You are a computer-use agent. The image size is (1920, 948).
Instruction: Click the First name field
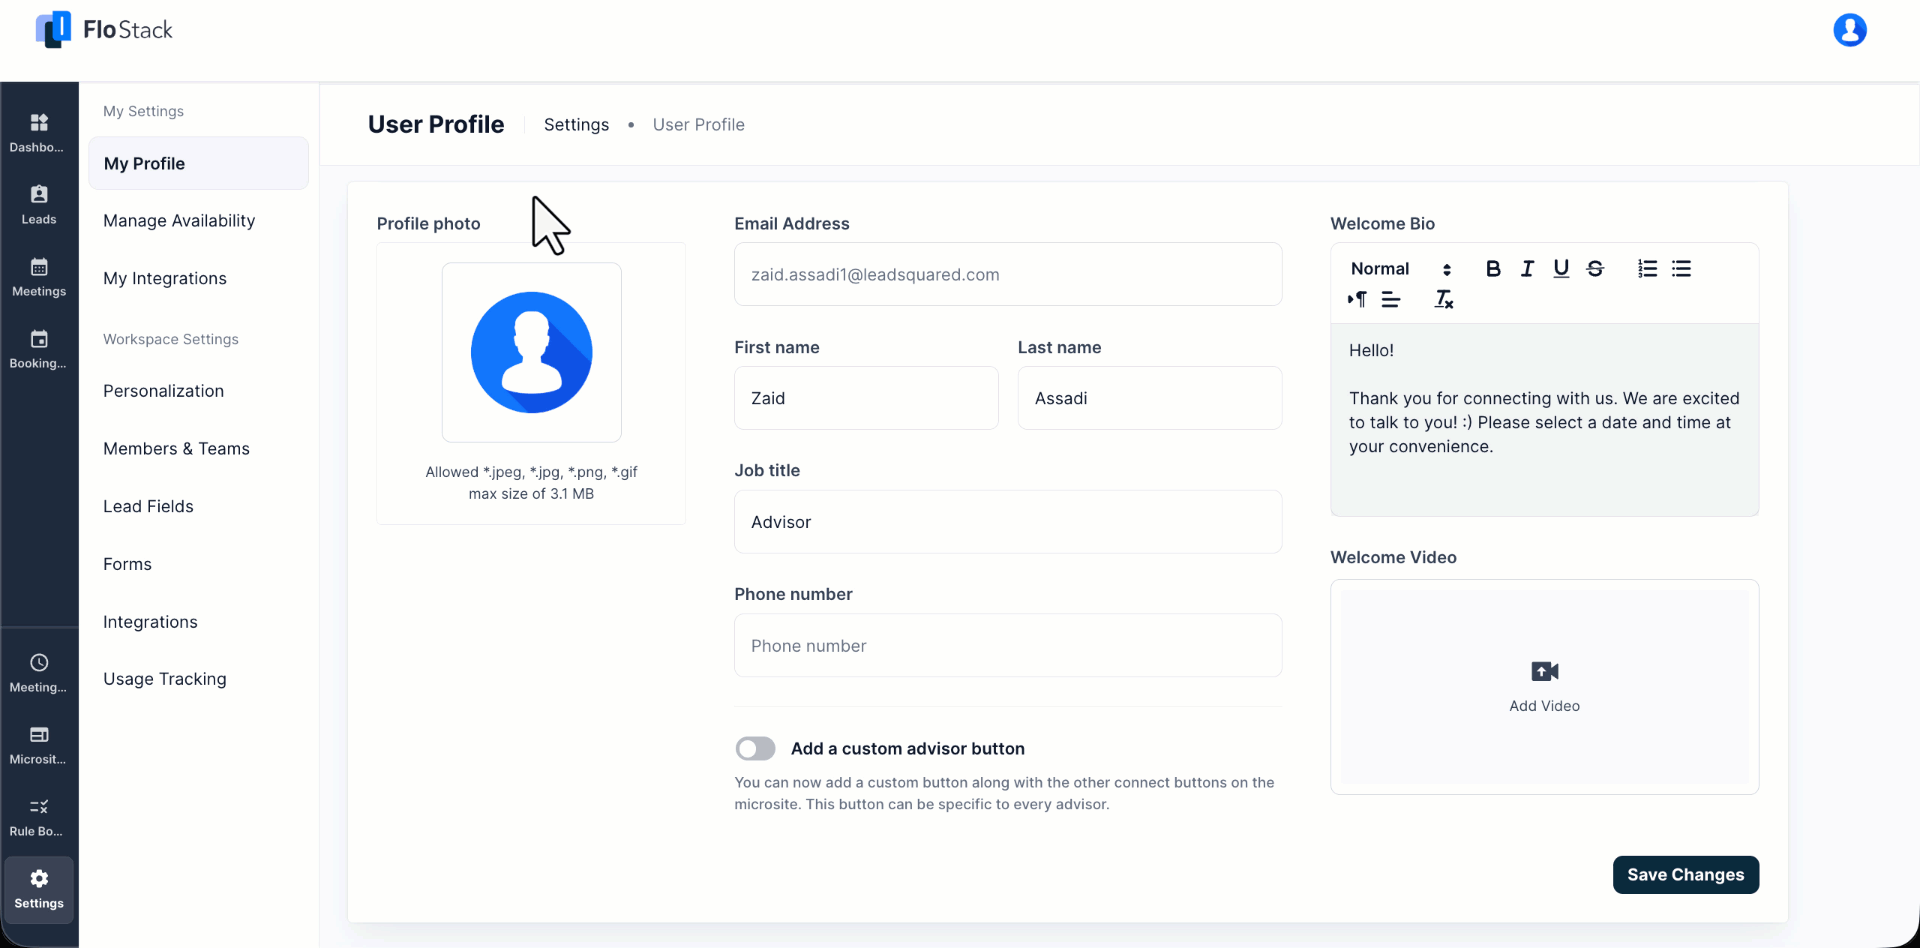coord(866,398)
